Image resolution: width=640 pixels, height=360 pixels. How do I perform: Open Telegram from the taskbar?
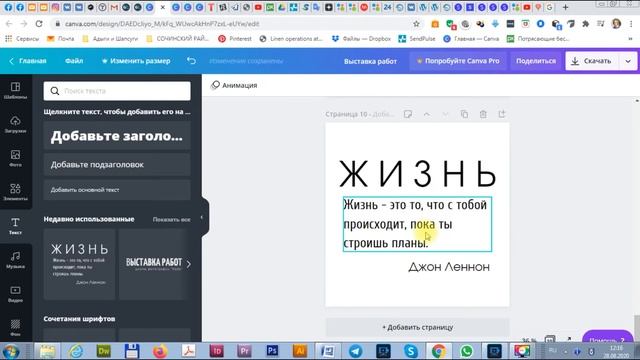pyautogui.click(x=355, y=351)
